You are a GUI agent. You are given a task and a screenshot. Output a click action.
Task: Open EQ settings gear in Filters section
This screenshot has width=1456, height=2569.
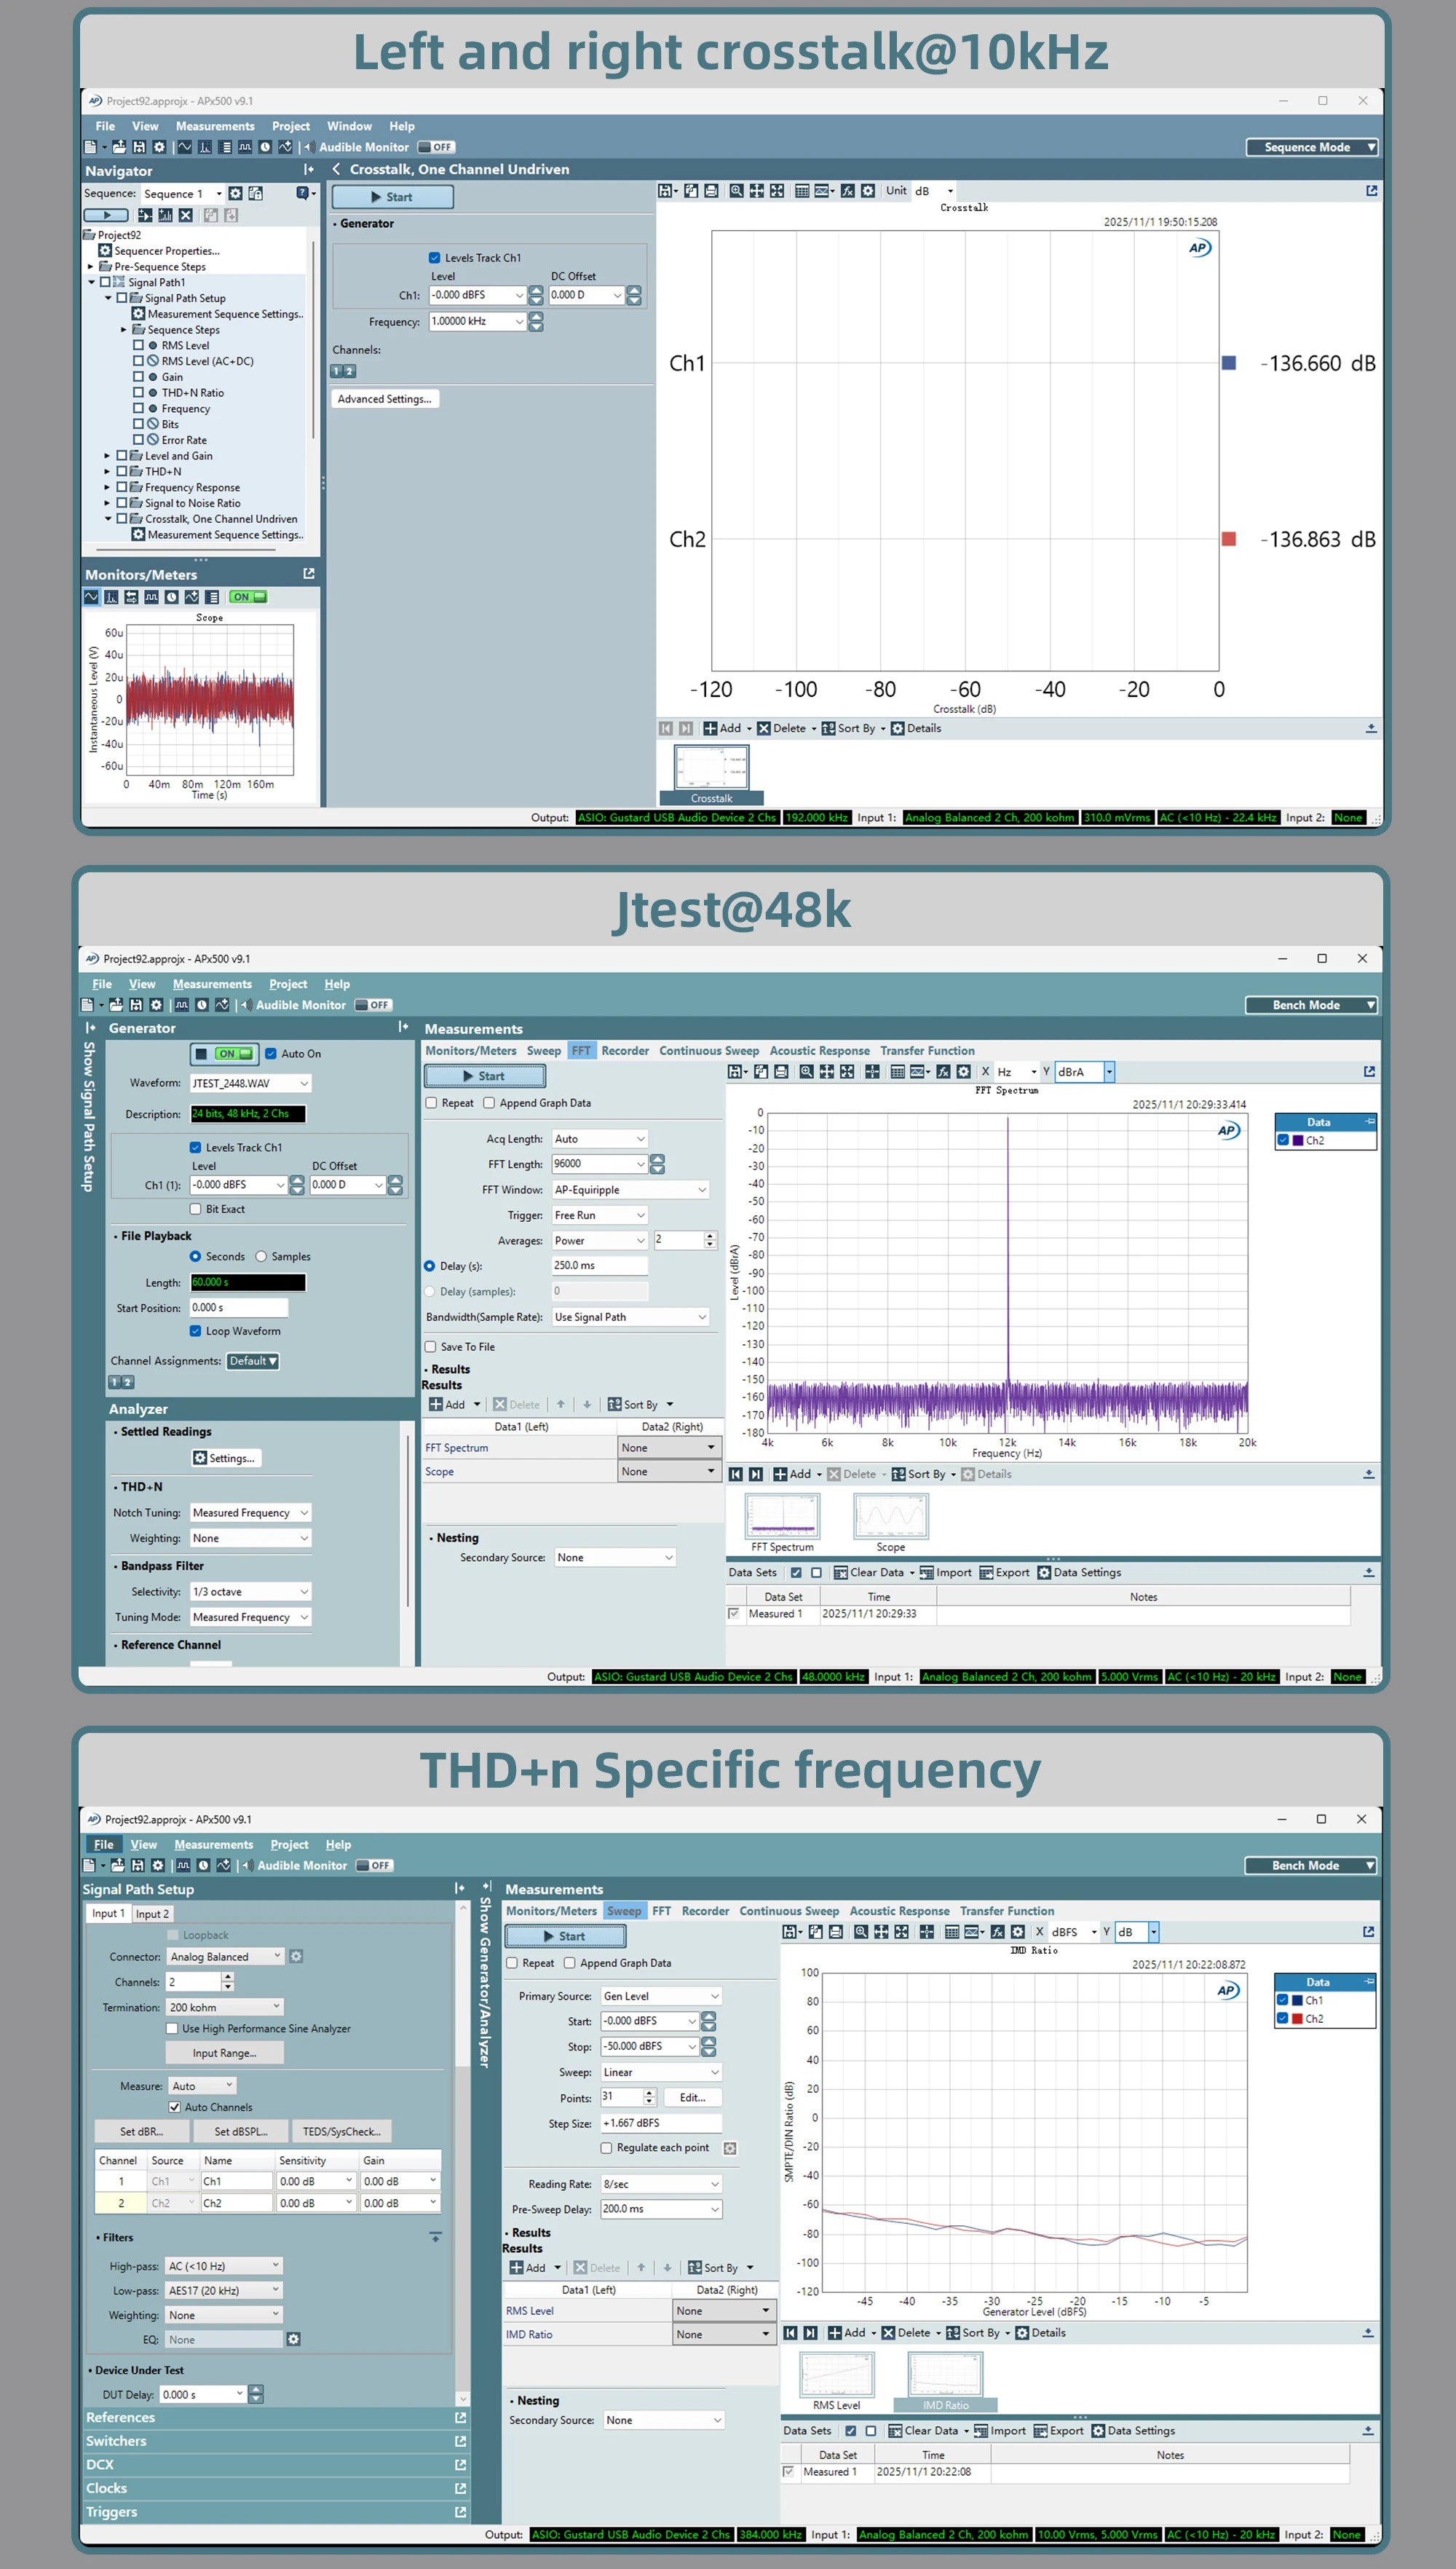(x=293, y=2339)
